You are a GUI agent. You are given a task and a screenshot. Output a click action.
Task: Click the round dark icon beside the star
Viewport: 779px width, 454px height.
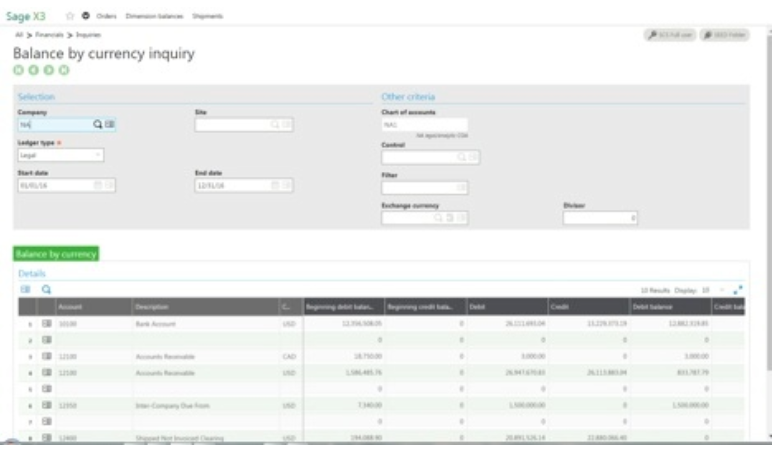pos(85,16)
